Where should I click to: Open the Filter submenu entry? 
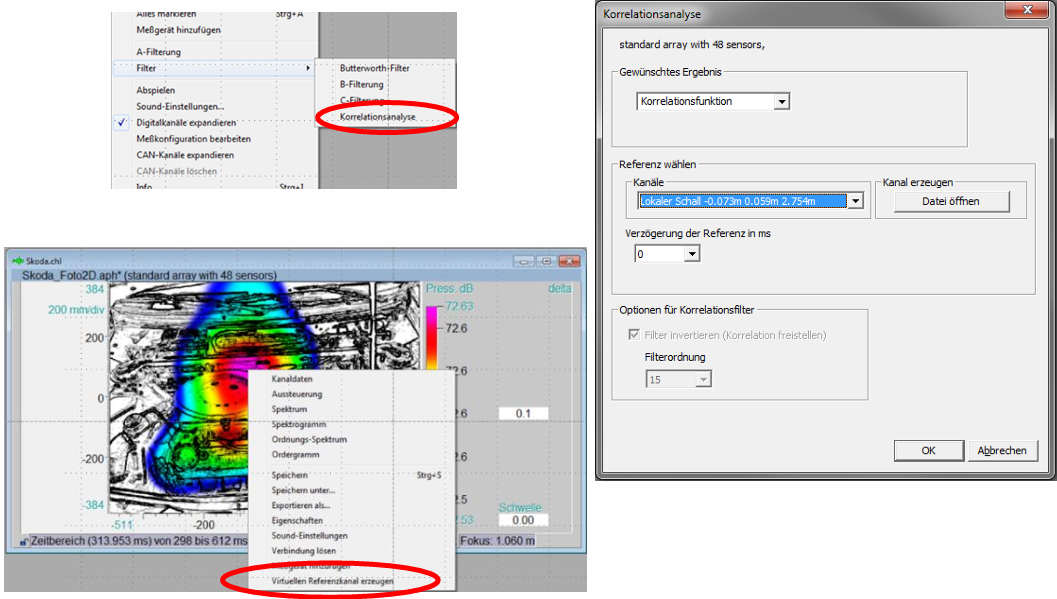[x=214, y=68]
